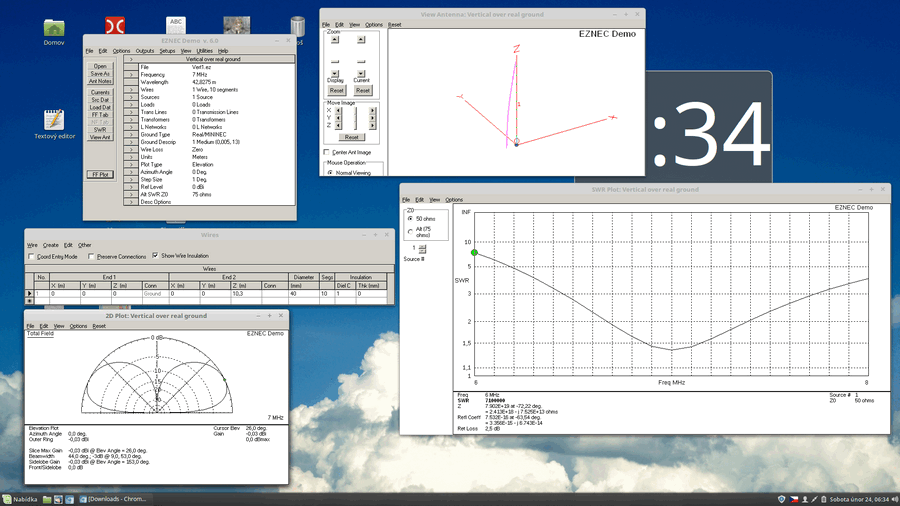
Task: Open the Create menu in Wires window
Action: click(x=50, y=245)
